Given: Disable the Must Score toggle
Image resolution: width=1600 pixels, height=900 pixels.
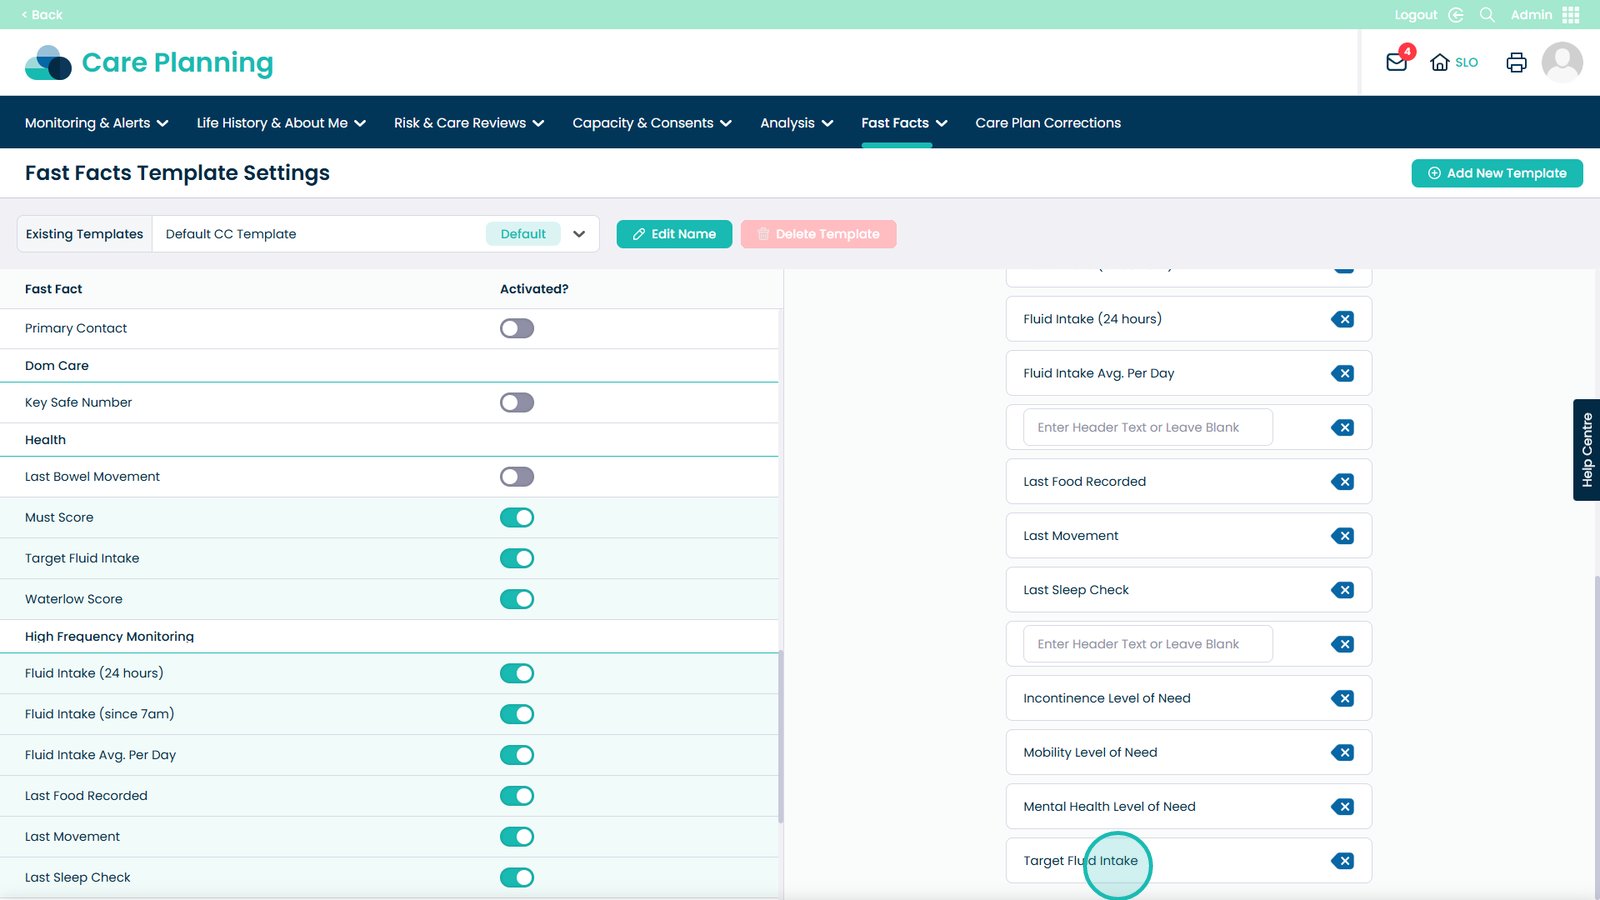Looking at the screenshot, I should click(x=517, y=518).
